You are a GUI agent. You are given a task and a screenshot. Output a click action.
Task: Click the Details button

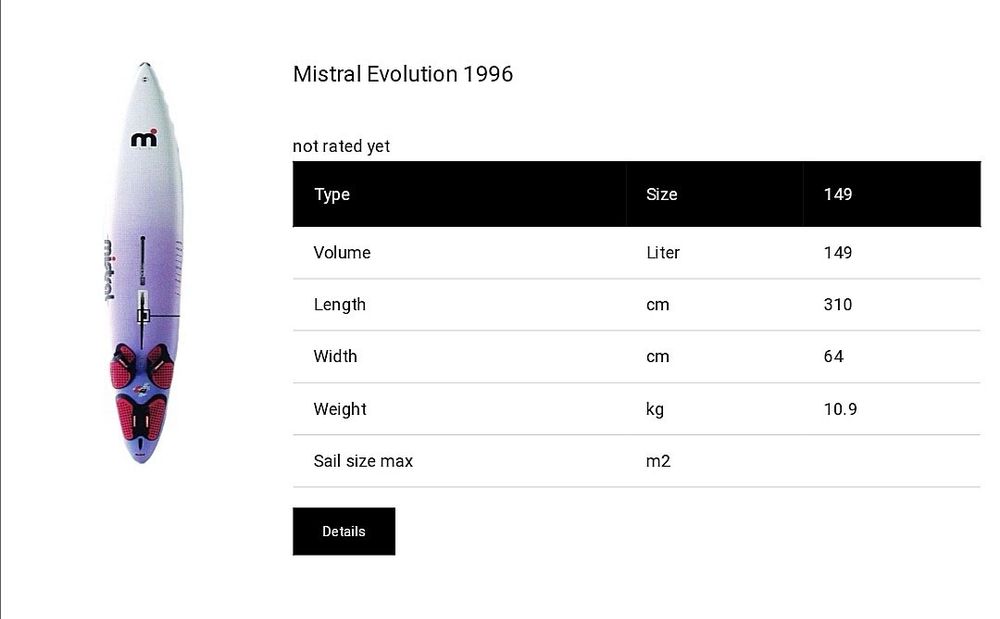coord(343,531)
